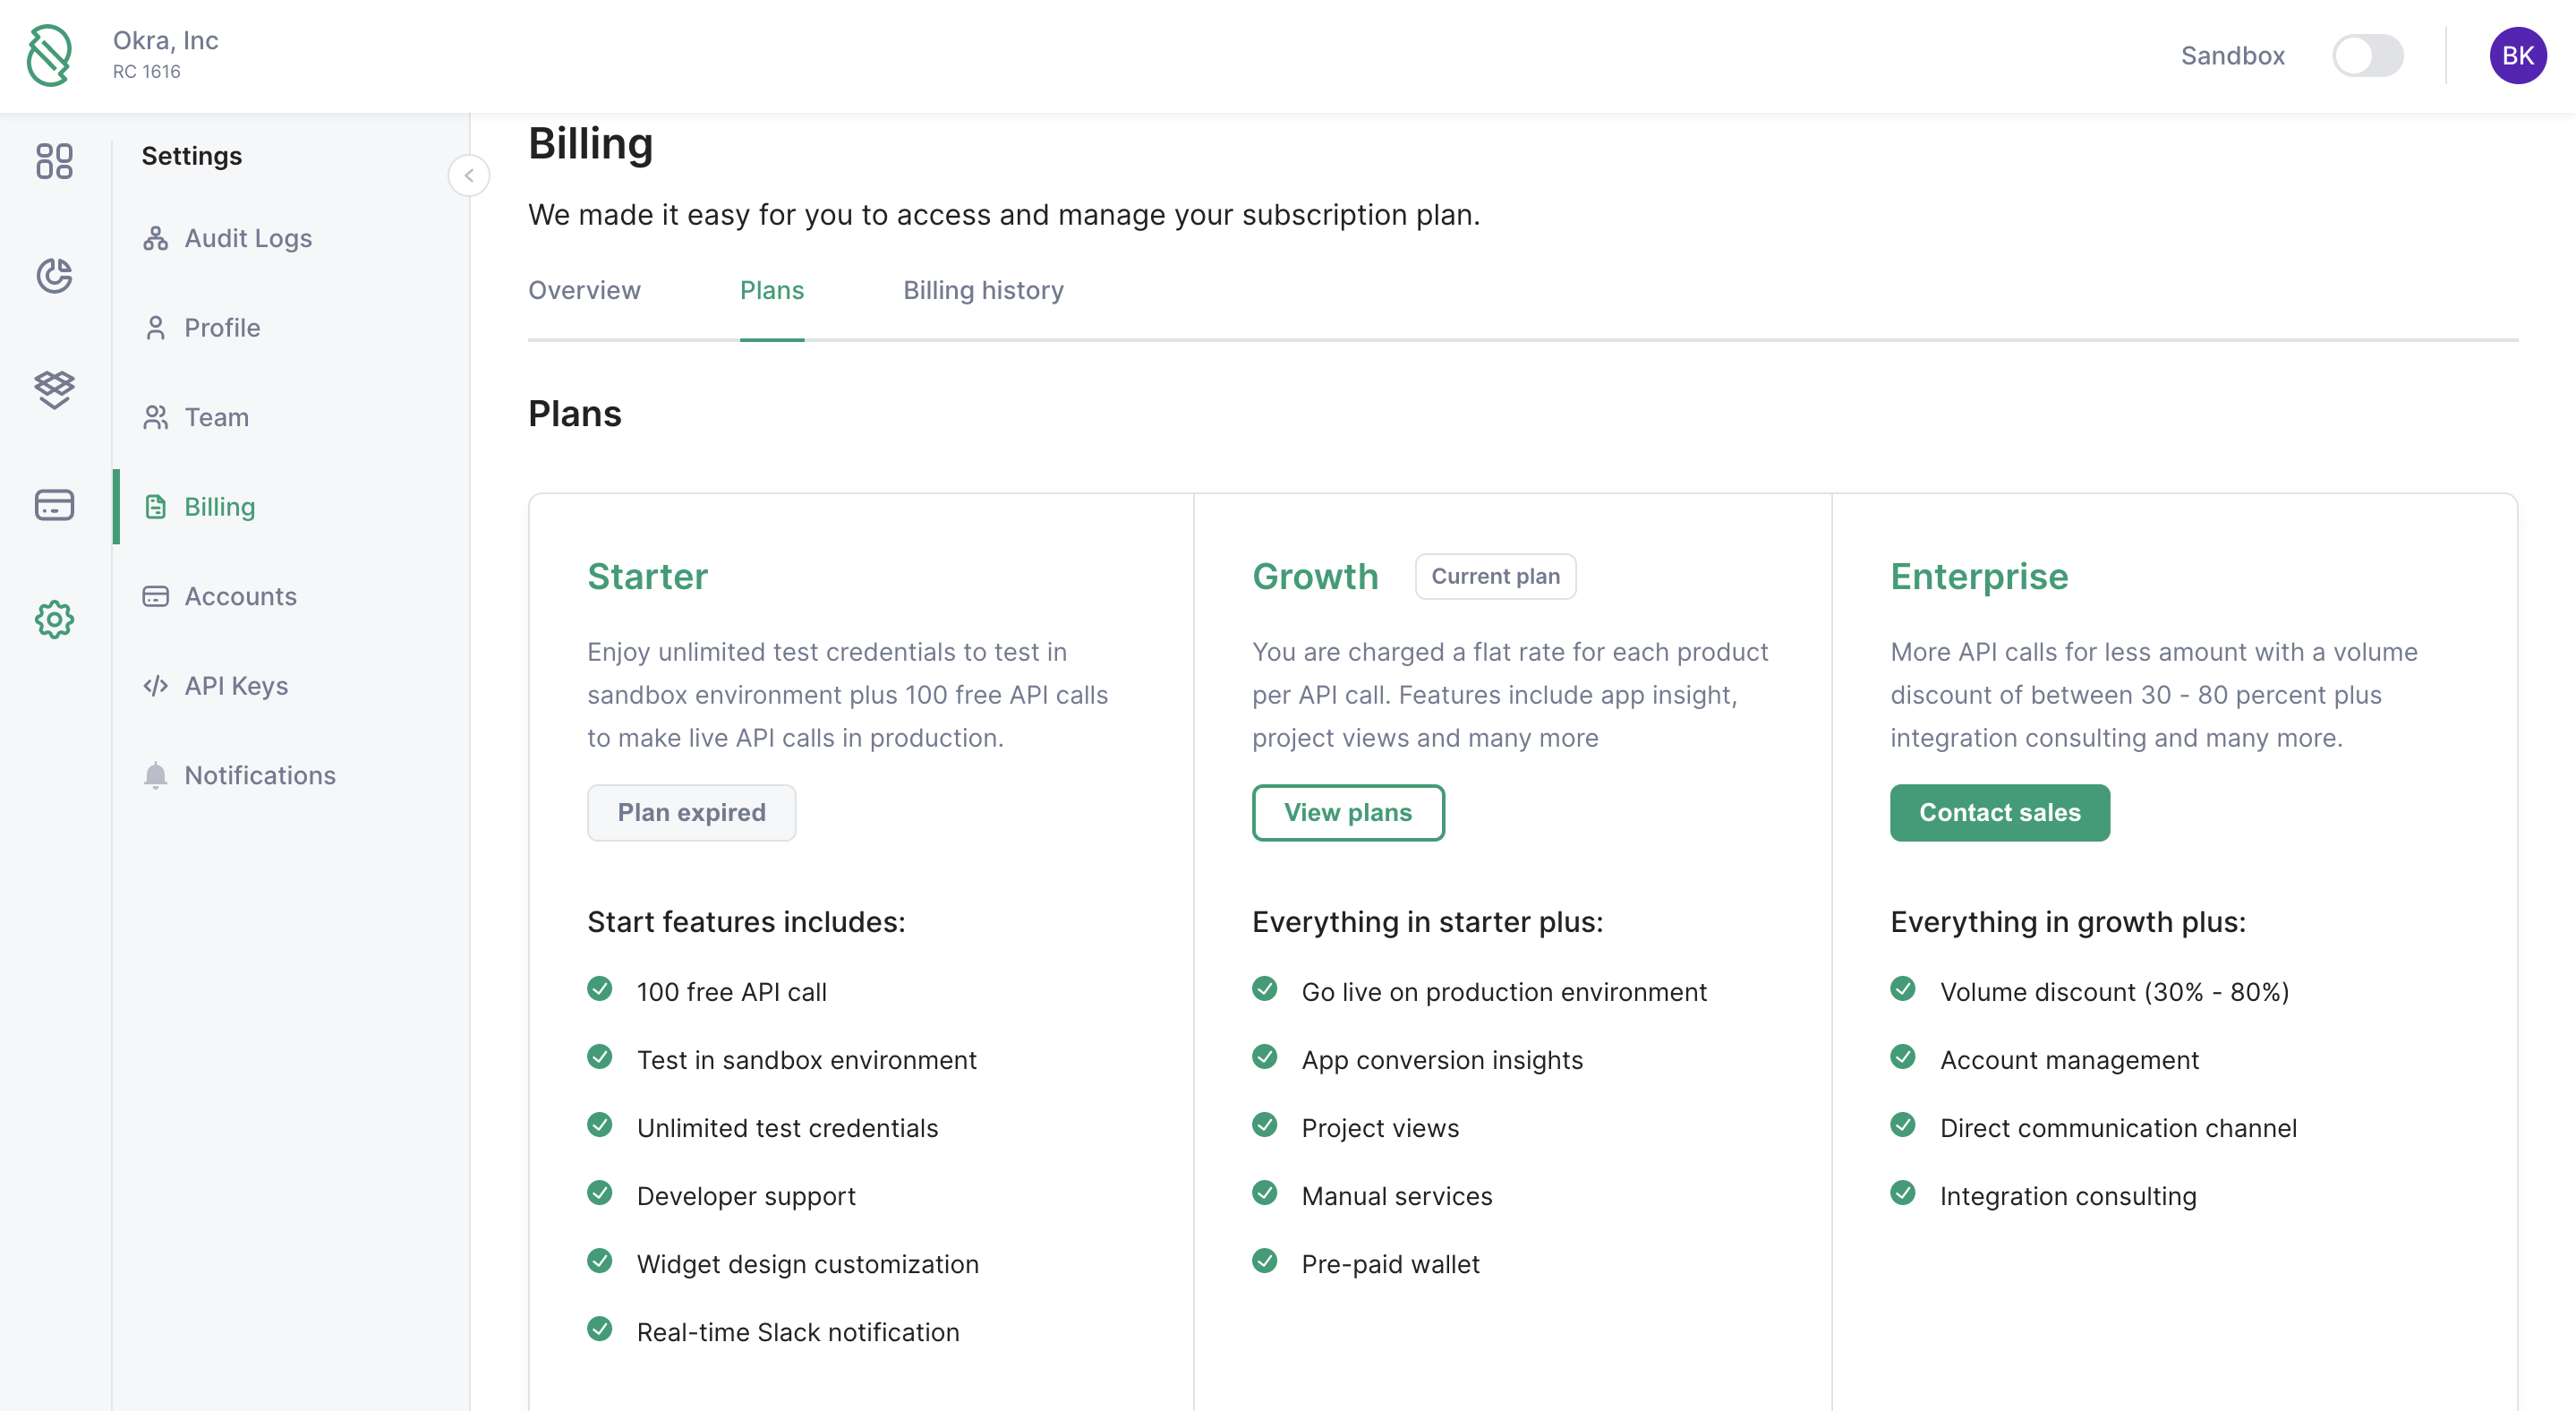Switch to the Billing history tab
The height and width of the screenshot is (1411, 2576).
[x=982, y=290]
